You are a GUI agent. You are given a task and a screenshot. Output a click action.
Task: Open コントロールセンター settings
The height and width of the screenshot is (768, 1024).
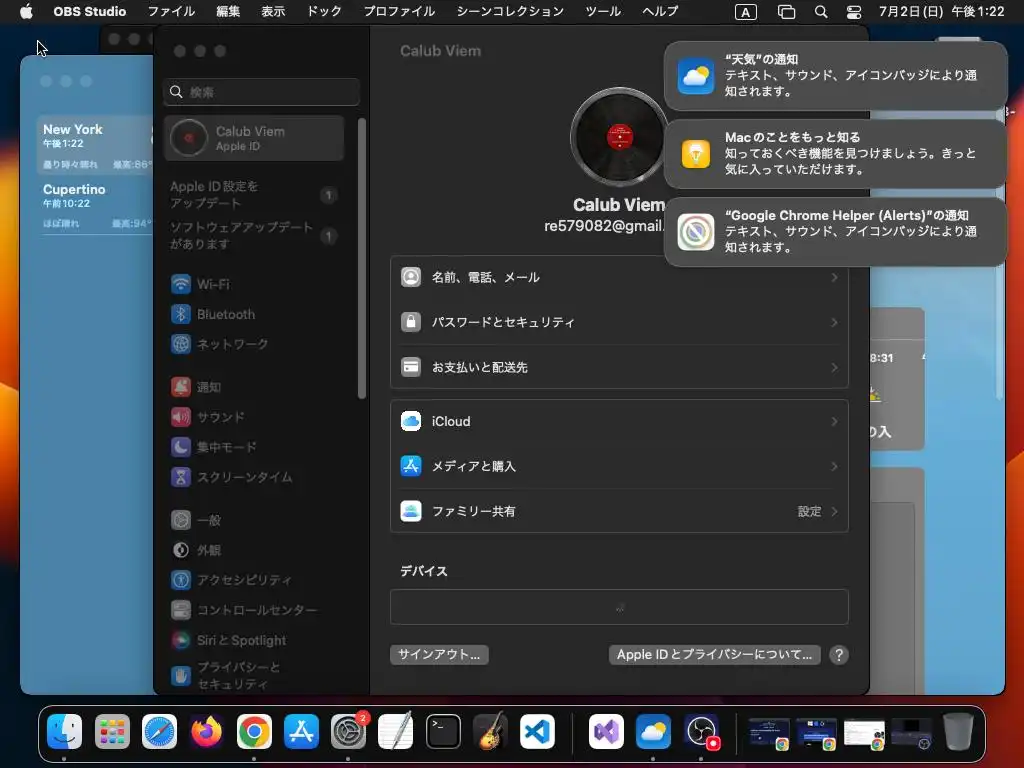244,610
